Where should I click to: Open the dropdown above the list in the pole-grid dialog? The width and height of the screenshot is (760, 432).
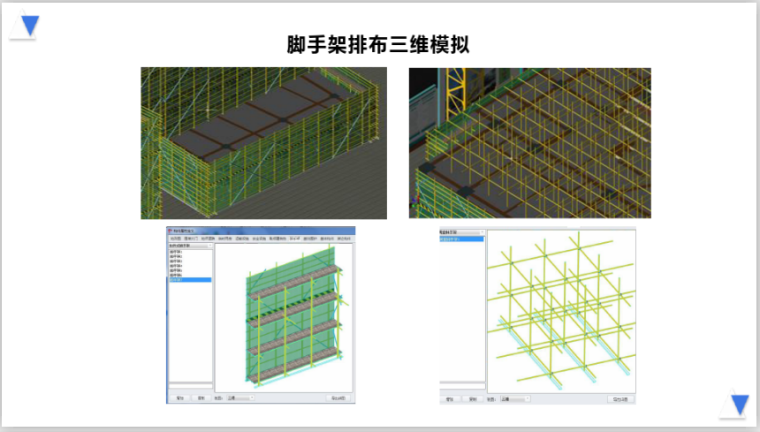(461, 232)
